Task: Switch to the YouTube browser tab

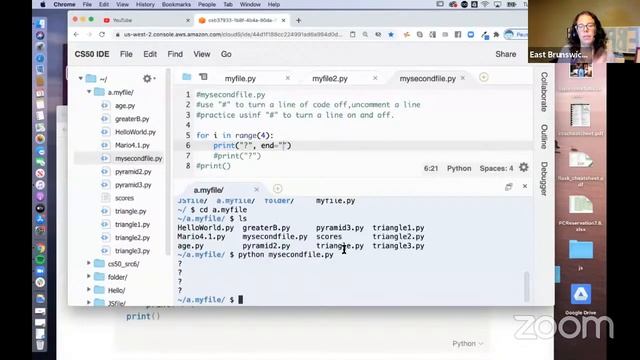Action: 145,20
